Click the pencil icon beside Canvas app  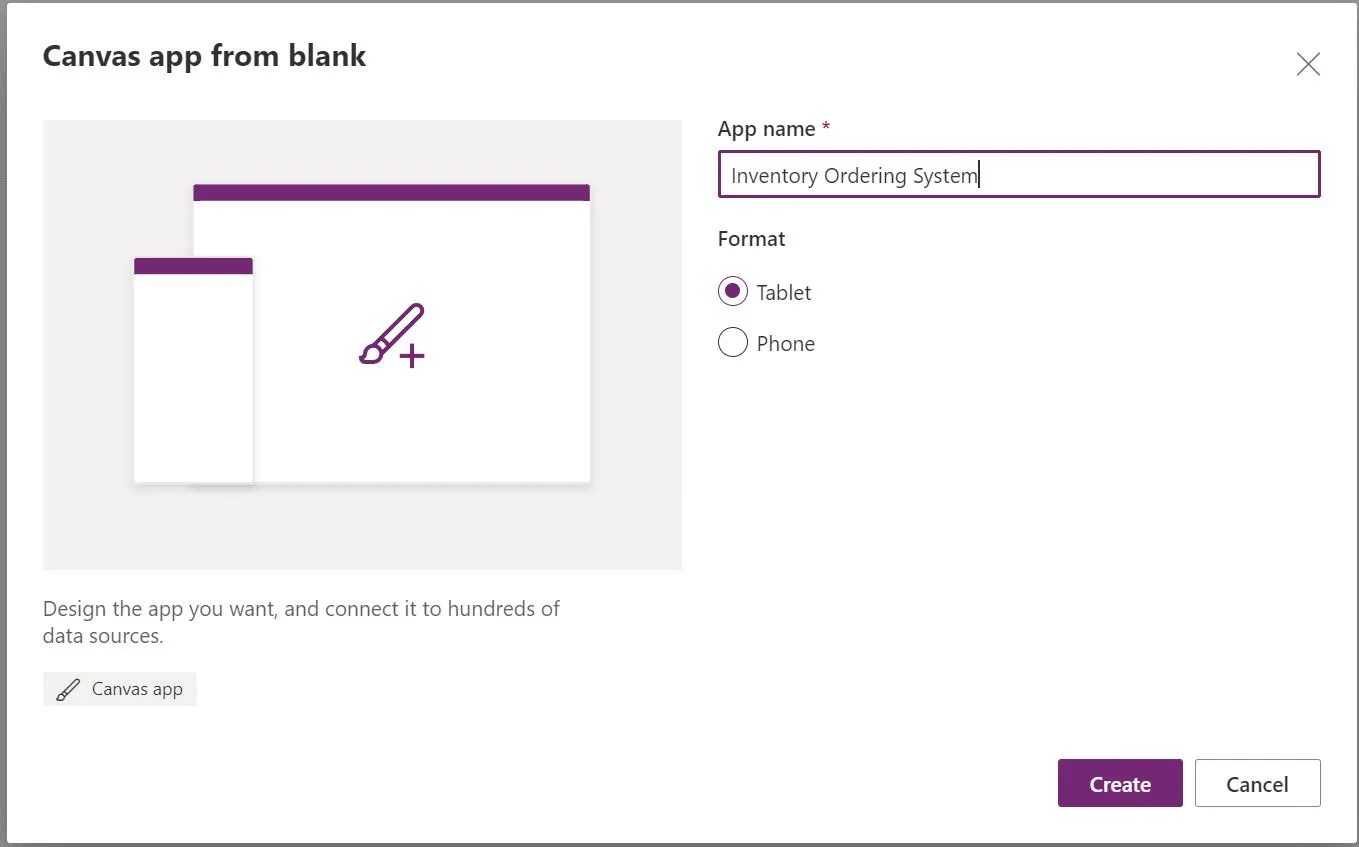[x=67, y=690]
